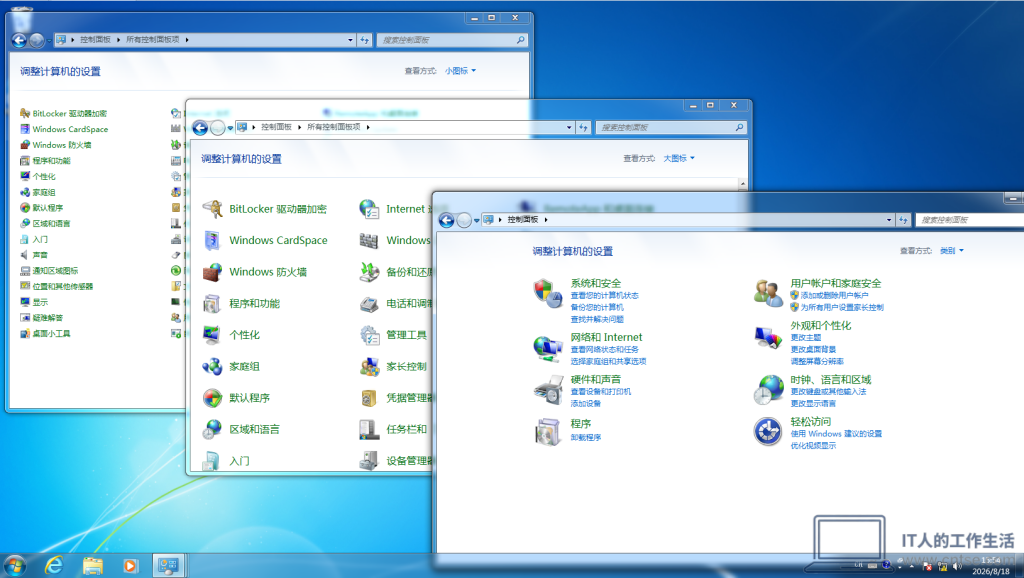Click 查看您的计算机状态 link
Screen dimensions: 1024x578
605,296
